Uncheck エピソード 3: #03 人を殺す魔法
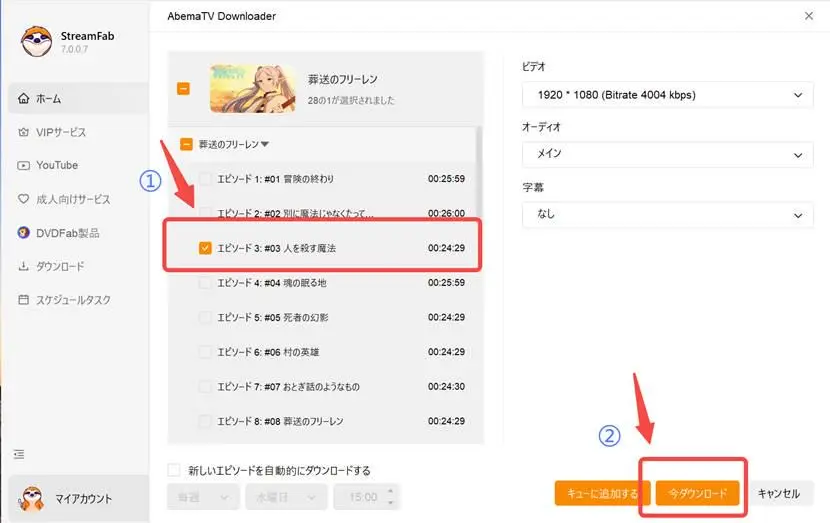The height and width of the screenshot is (523, 830). point(205,248)
